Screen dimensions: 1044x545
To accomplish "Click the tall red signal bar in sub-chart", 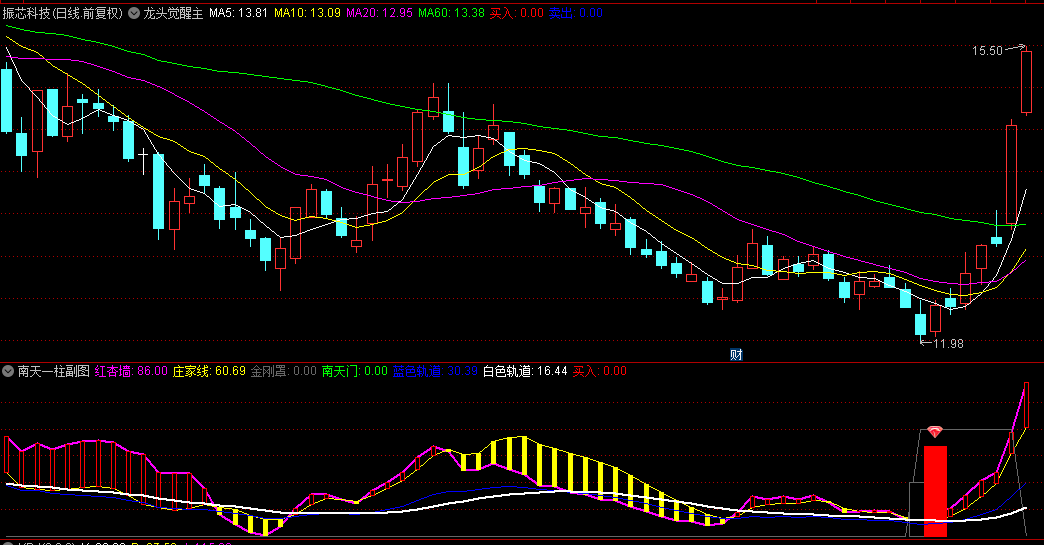I will click(x=935, y=491).
